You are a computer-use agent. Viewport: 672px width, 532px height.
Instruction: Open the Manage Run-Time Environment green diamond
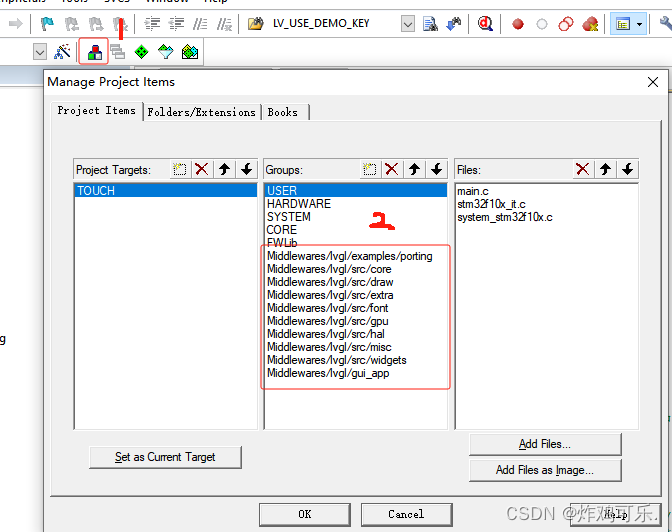(141, 52)
